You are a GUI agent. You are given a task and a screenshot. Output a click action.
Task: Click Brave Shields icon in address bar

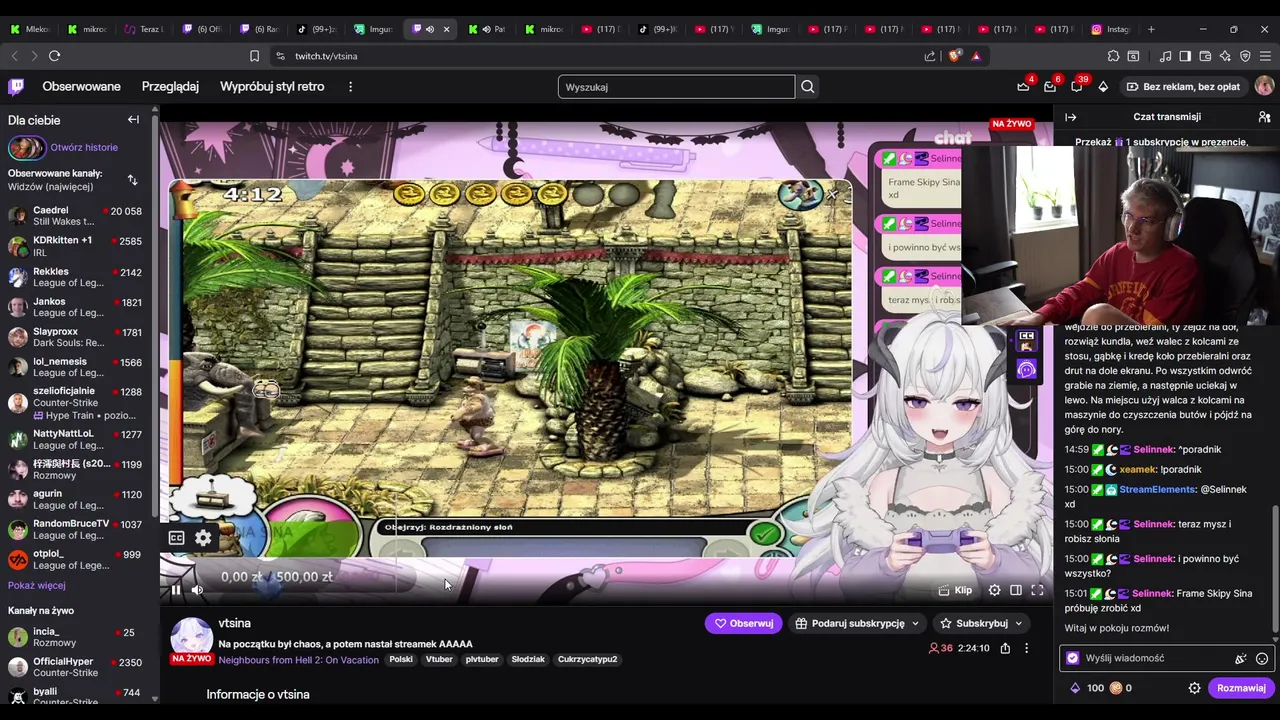(954, 56)
